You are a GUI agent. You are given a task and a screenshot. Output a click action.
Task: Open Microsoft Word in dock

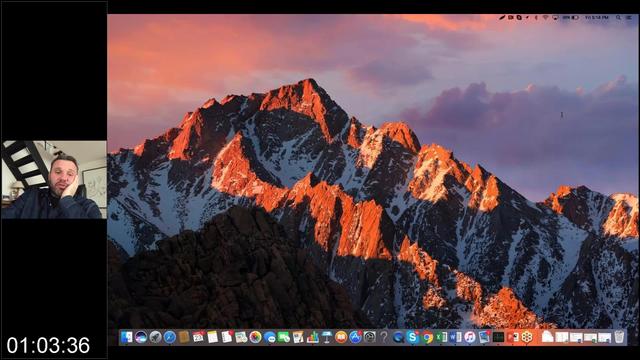[x=456, y=337]
